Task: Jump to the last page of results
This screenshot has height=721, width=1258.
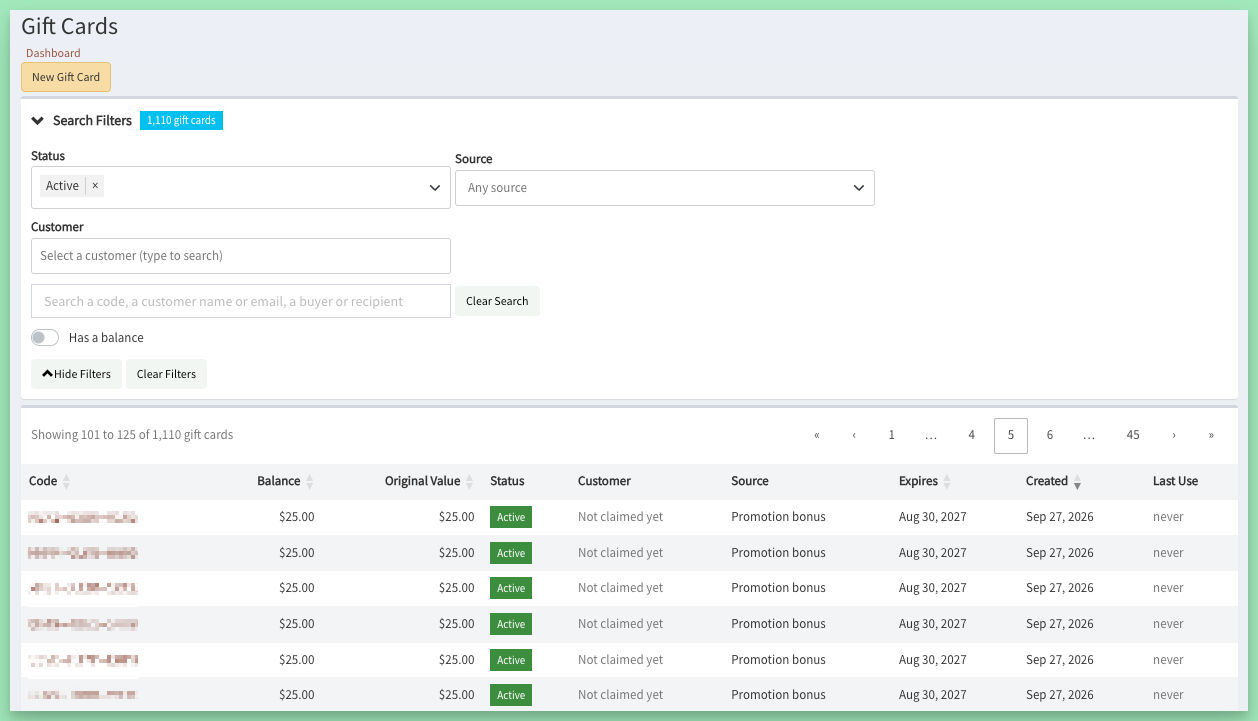Action: [1211, 436]
